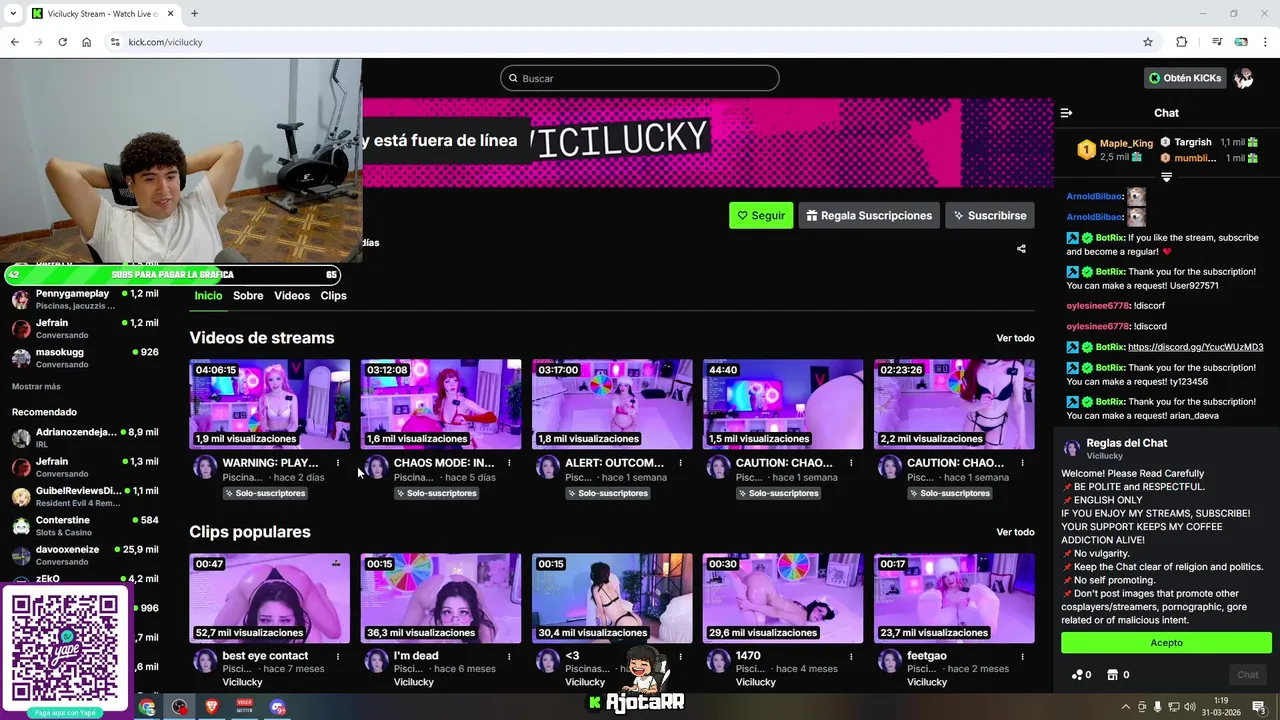Reload the kick.com page

[62, 42]
